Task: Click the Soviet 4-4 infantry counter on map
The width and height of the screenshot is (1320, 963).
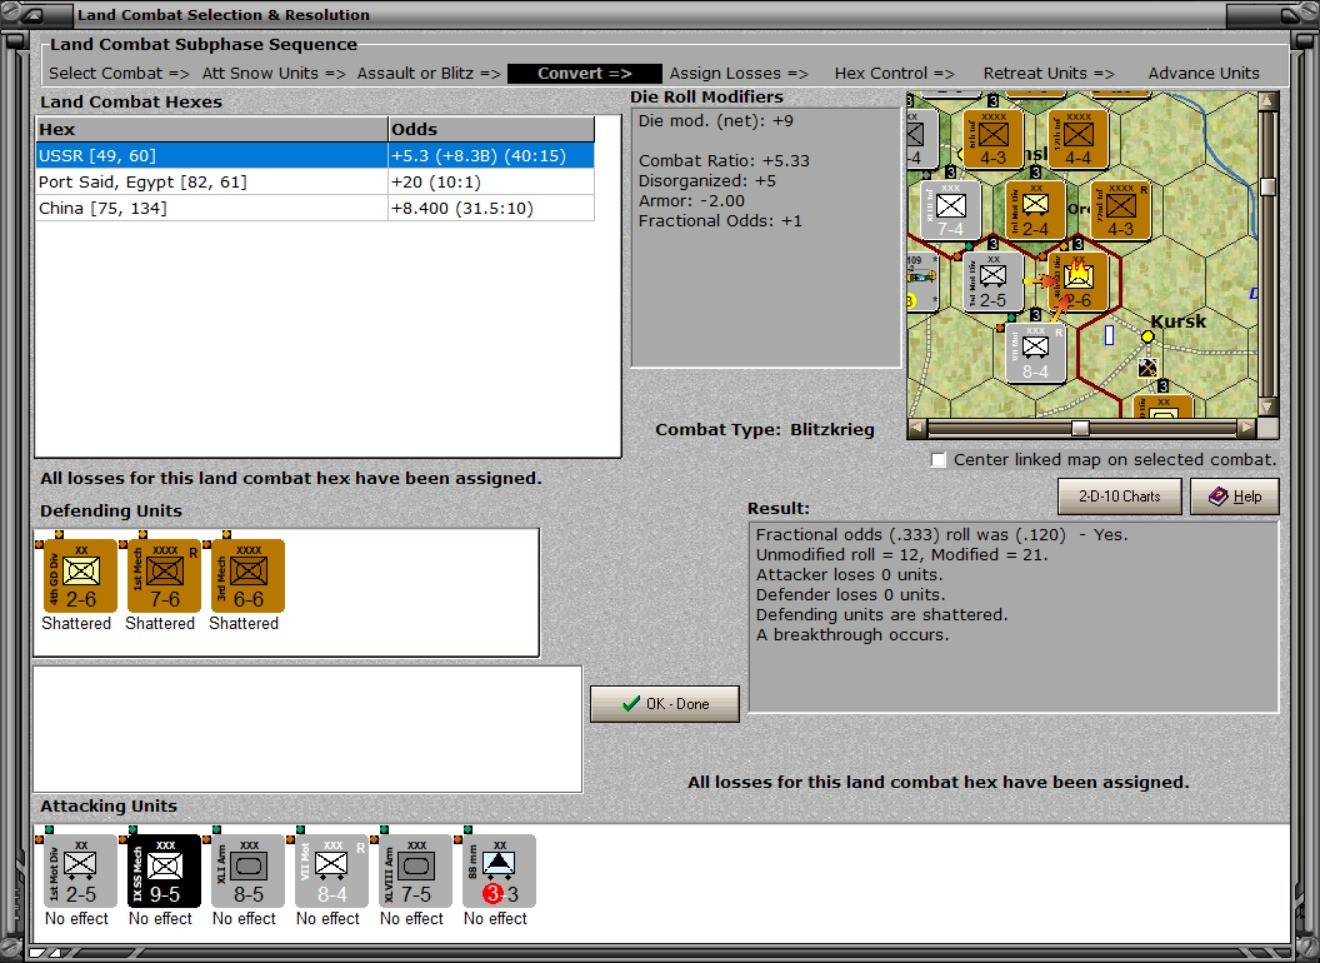Action: (1078, 139)
